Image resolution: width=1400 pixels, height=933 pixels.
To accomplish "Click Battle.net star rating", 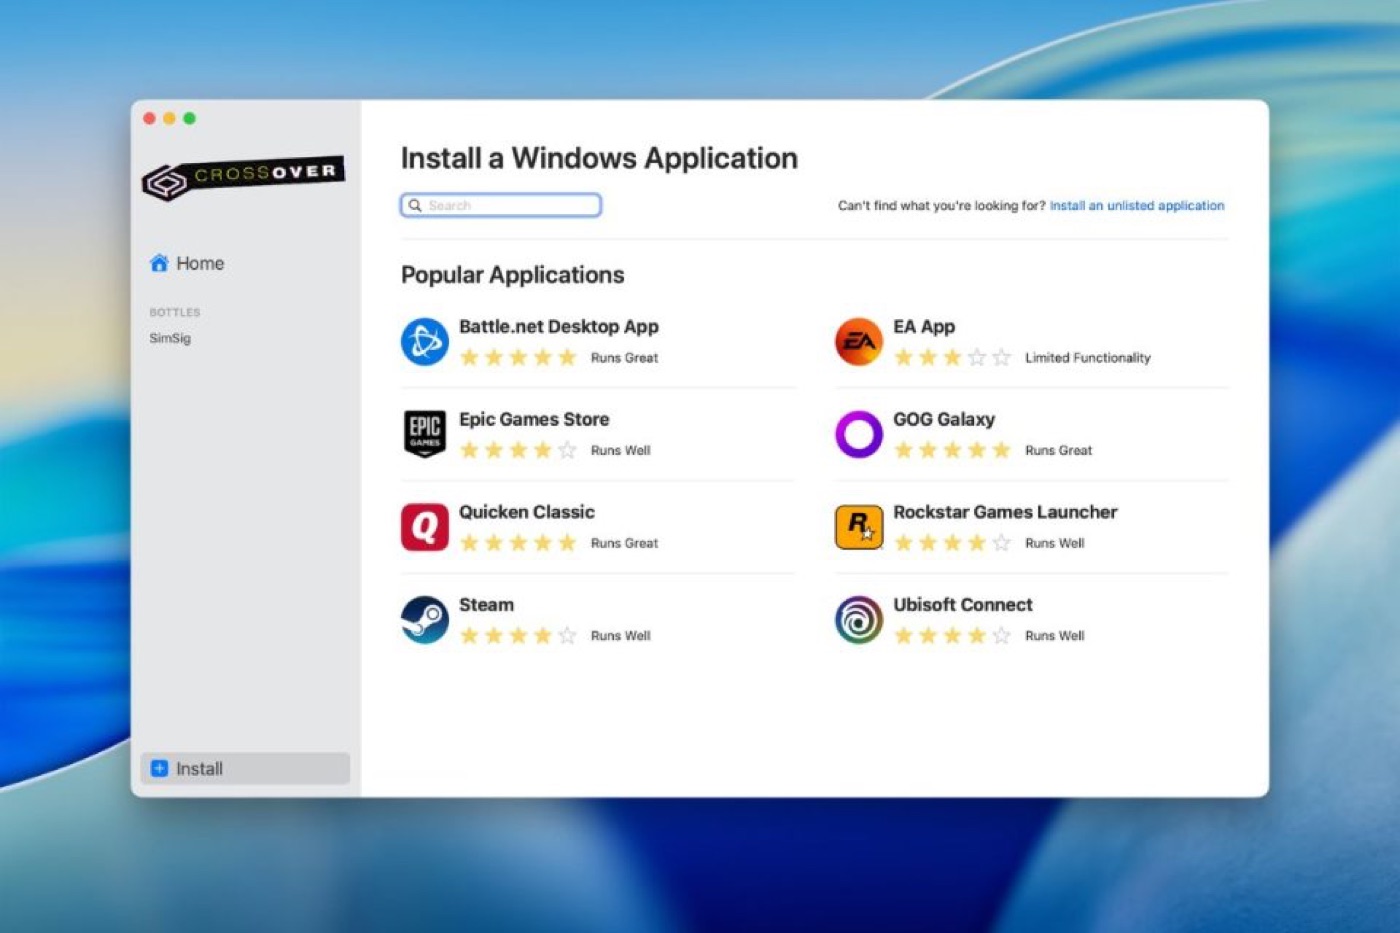I will 518,357.
